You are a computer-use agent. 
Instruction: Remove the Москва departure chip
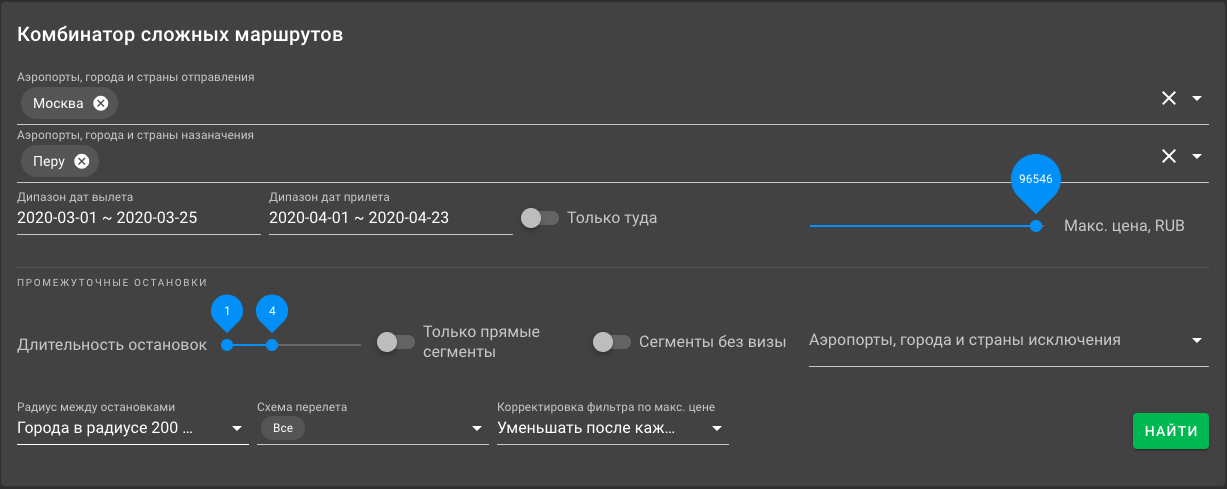coord(100,103)
